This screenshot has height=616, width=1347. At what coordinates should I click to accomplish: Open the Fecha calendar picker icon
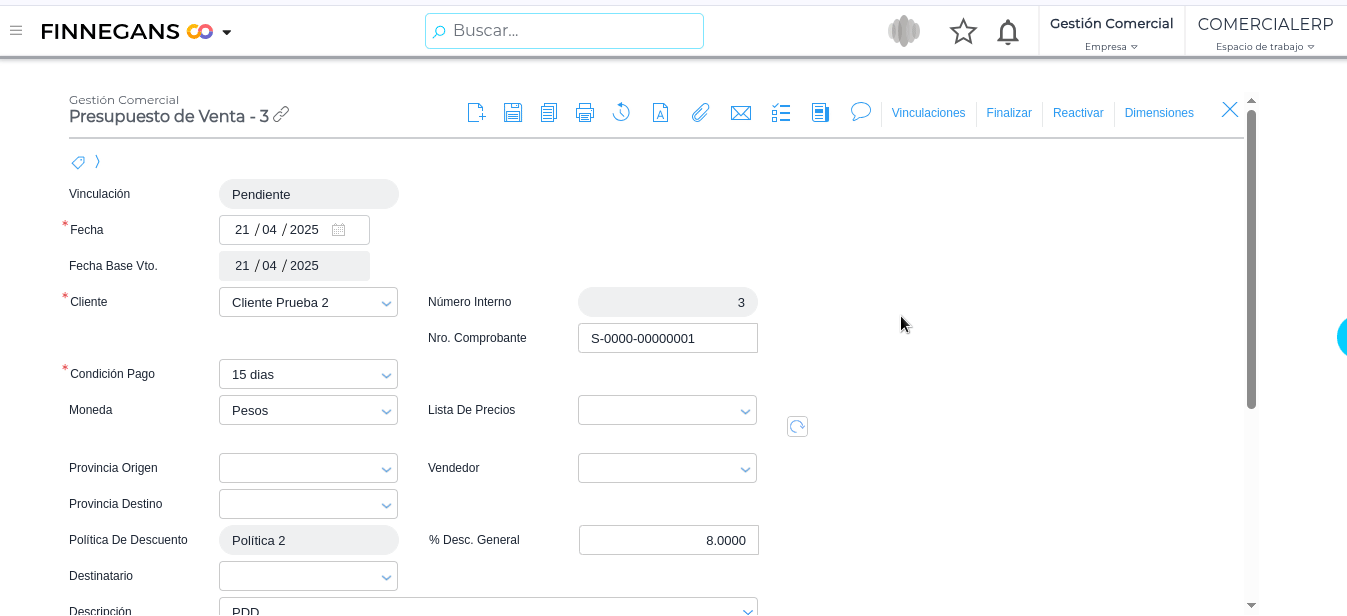(338, 230)
